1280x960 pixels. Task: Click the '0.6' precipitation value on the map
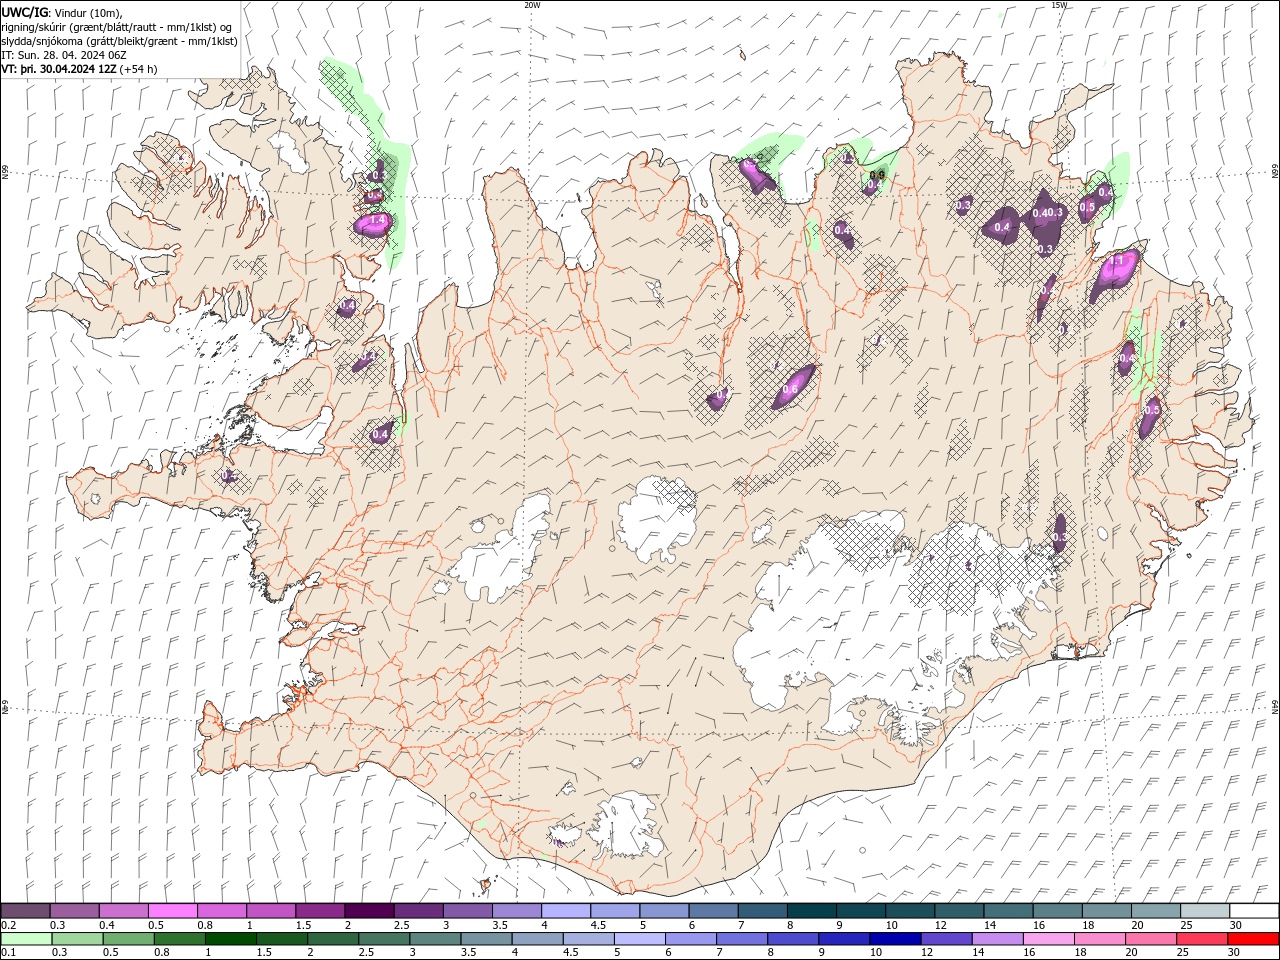(790, 389)
